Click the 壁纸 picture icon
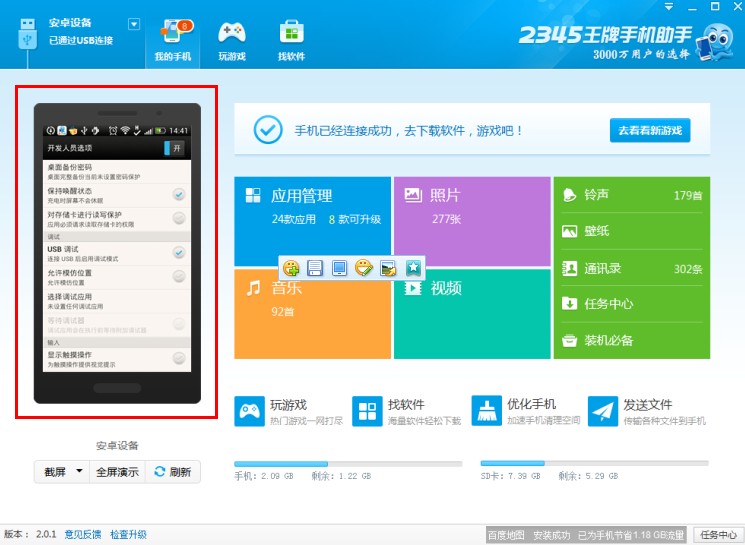745x545 pixels. [x=569, y=231]
